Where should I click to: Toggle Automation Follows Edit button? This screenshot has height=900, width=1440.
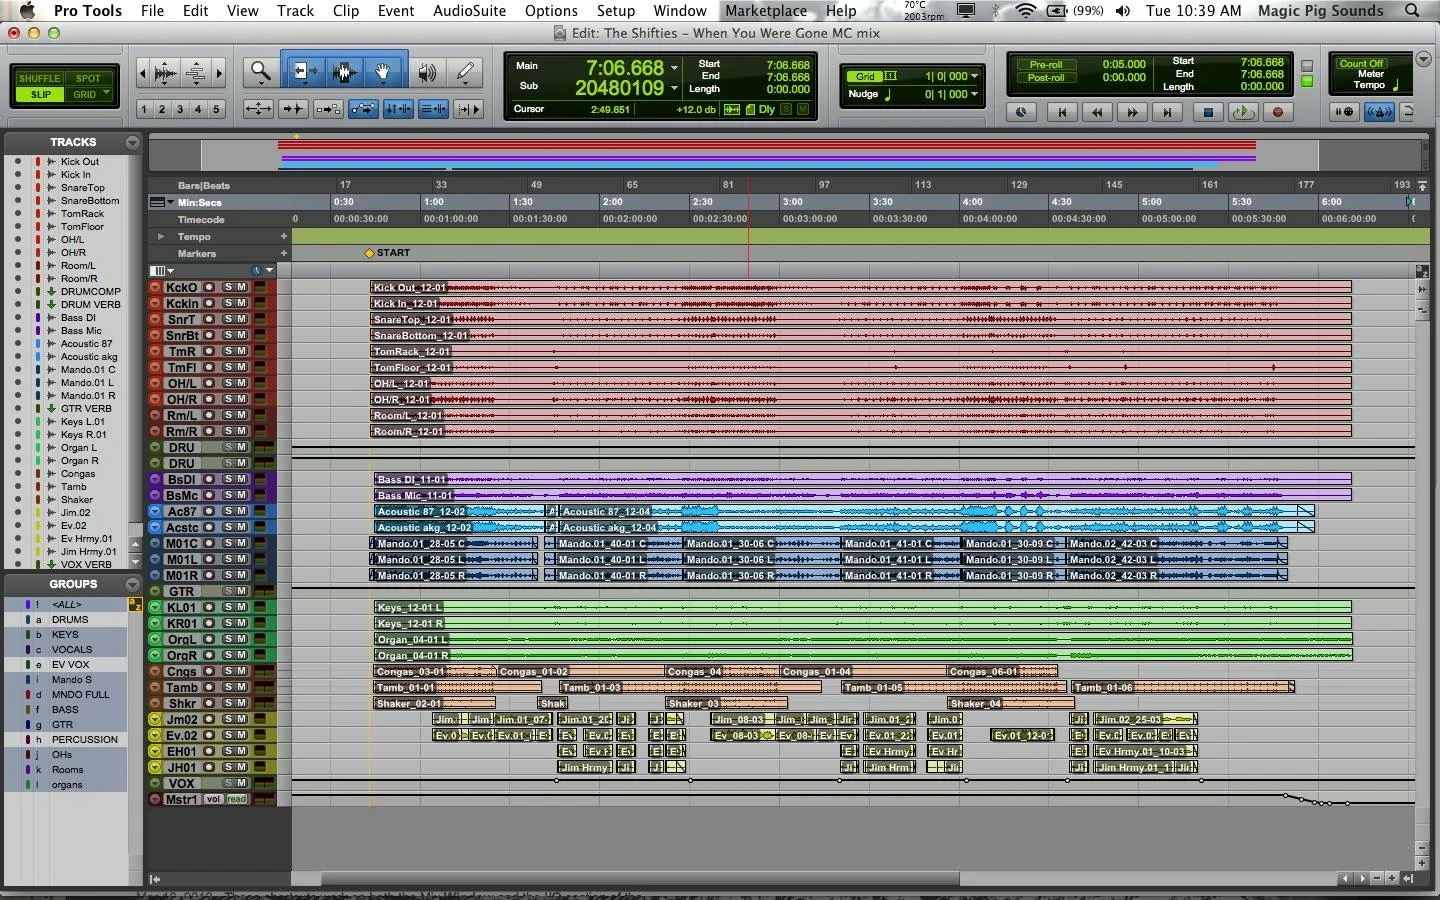(363, 109)
